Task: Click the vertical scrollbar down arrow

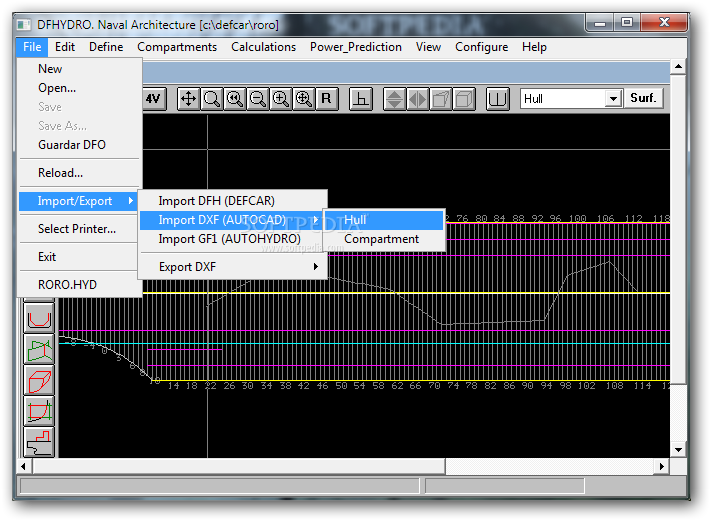Action: coord(678,450)
